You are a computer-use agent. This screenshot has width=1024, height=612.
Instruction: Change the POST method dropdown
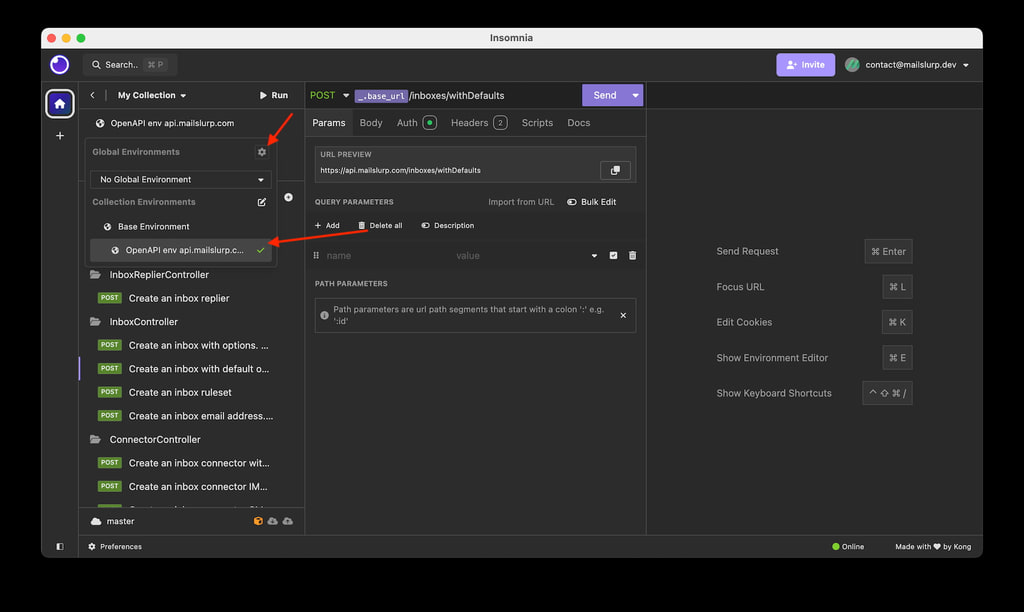coord(329,95)
